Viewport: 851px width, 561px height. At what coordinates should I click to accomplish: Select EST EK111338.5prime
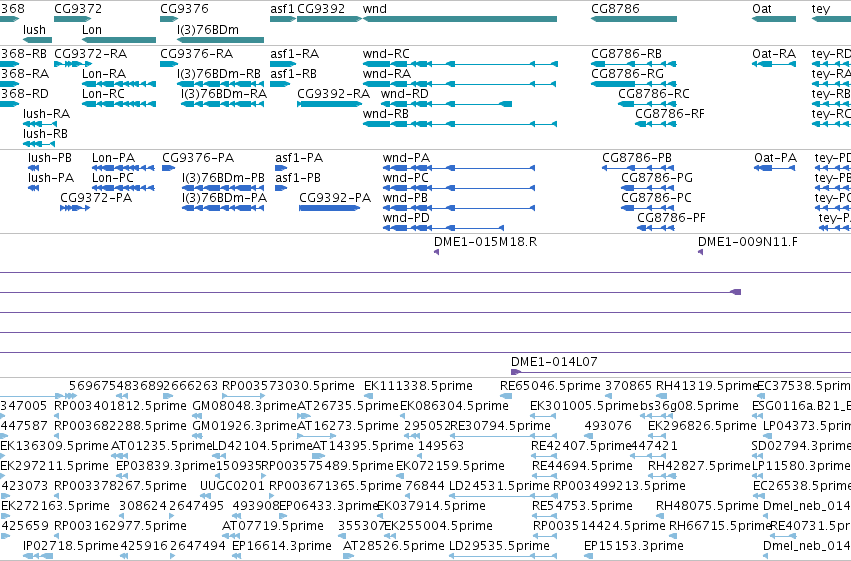[x=370, y=396]
